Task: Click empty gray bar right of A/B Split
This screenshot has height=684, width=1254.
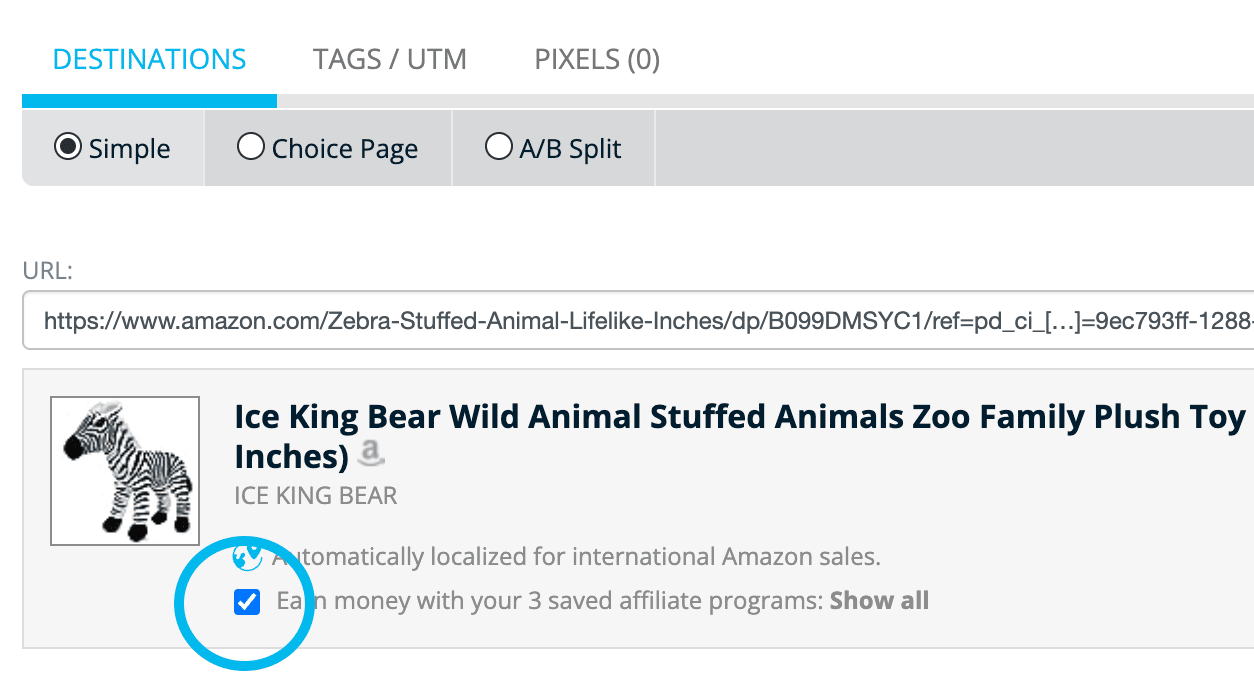Action: pyautogui.click(x=950, y=148)
